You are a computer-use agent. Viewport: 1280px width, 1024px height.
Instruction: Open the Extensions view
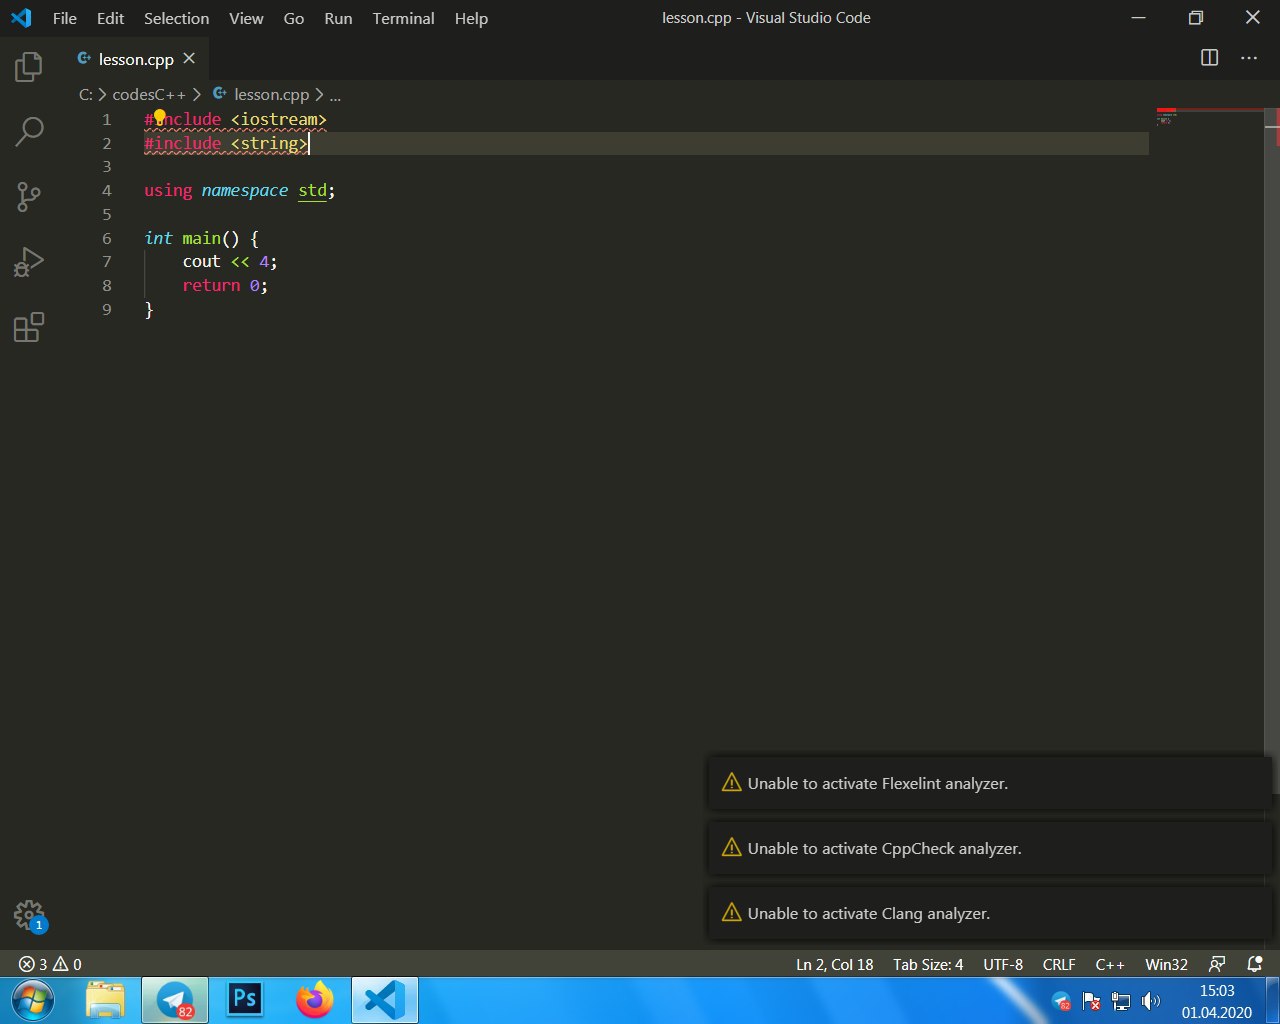point(29,327)
